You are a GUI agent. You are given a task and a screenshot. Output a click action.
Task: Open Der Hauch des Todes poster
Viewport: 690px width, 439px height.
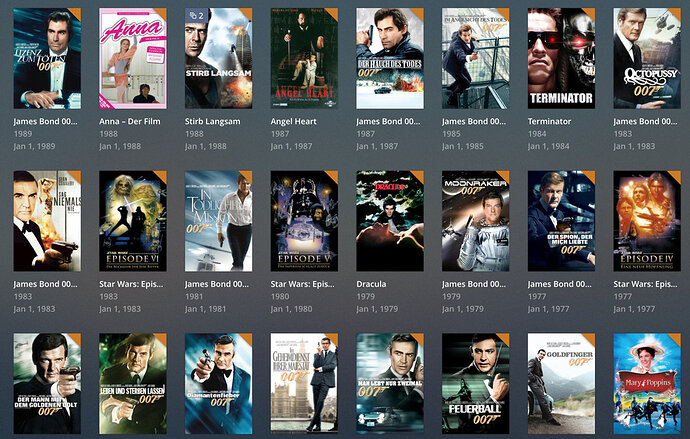(390, 58)
